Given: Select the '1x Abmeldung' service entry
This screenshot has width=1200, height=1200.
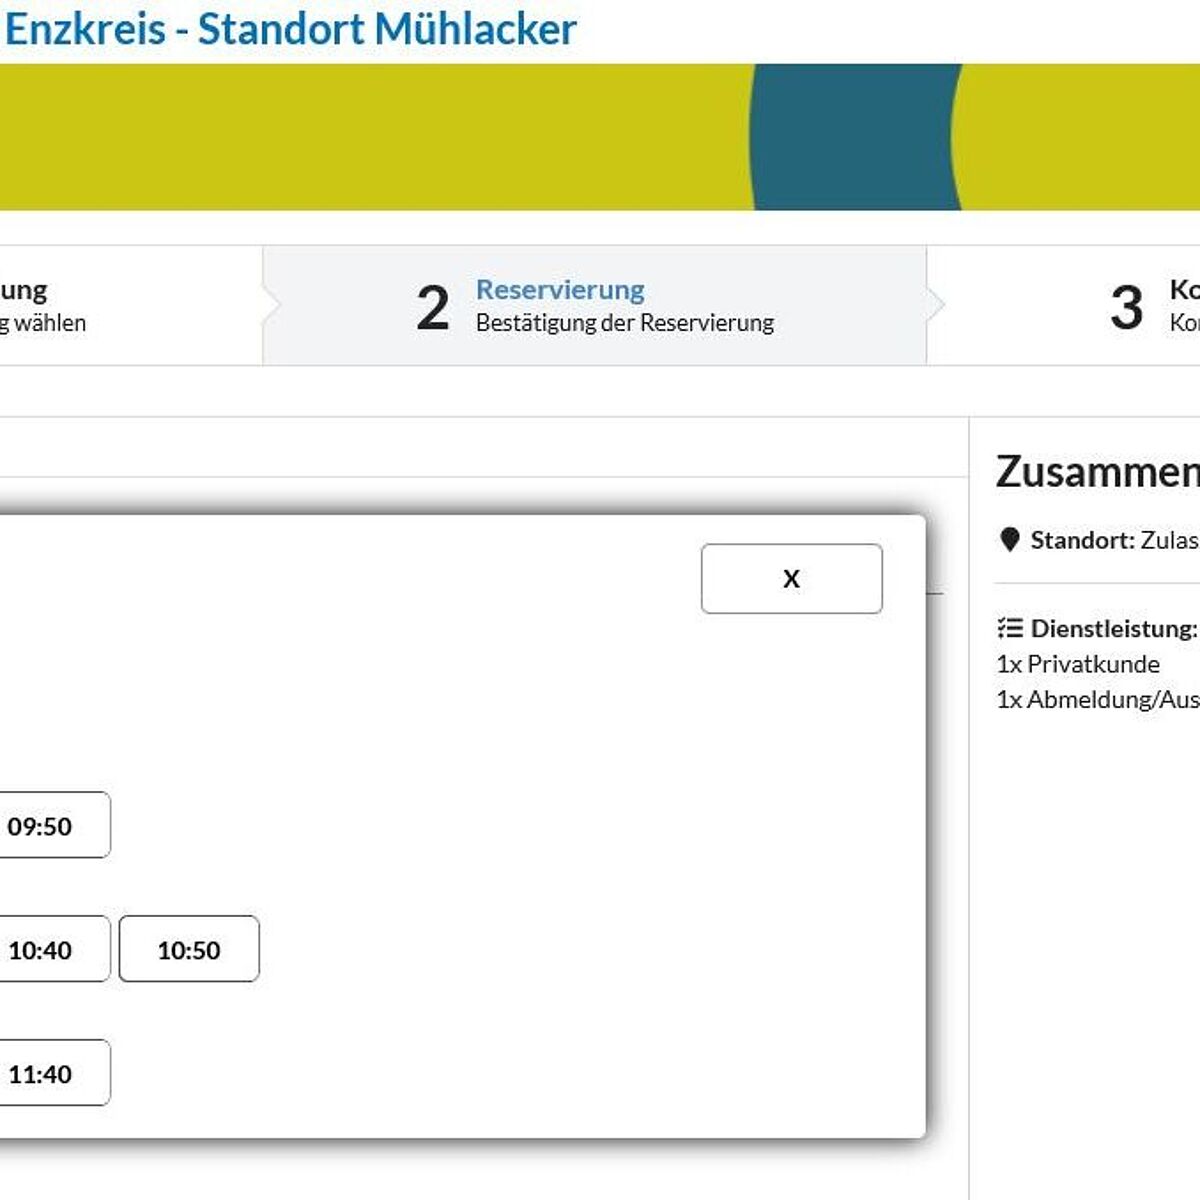Looking at the screenshot, I should [x=1097, y=699].
